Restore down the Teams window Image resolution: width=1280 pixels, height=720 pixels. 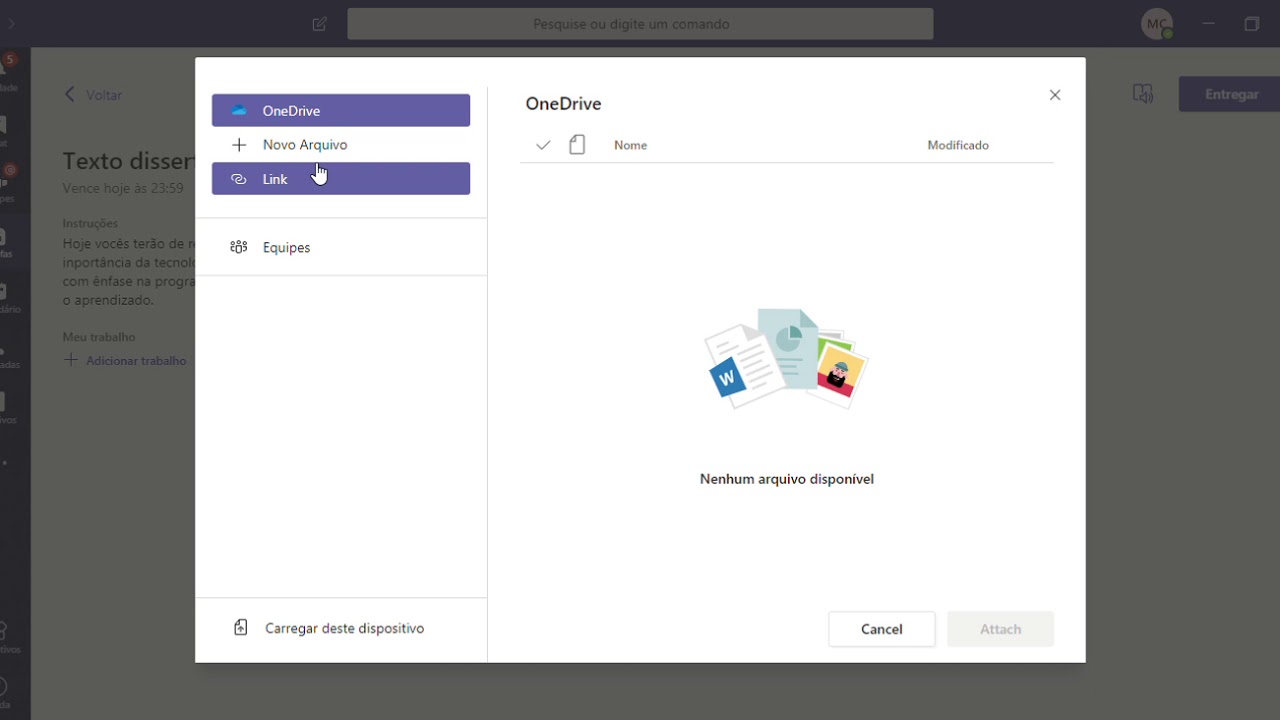(x=1252, y=24)
